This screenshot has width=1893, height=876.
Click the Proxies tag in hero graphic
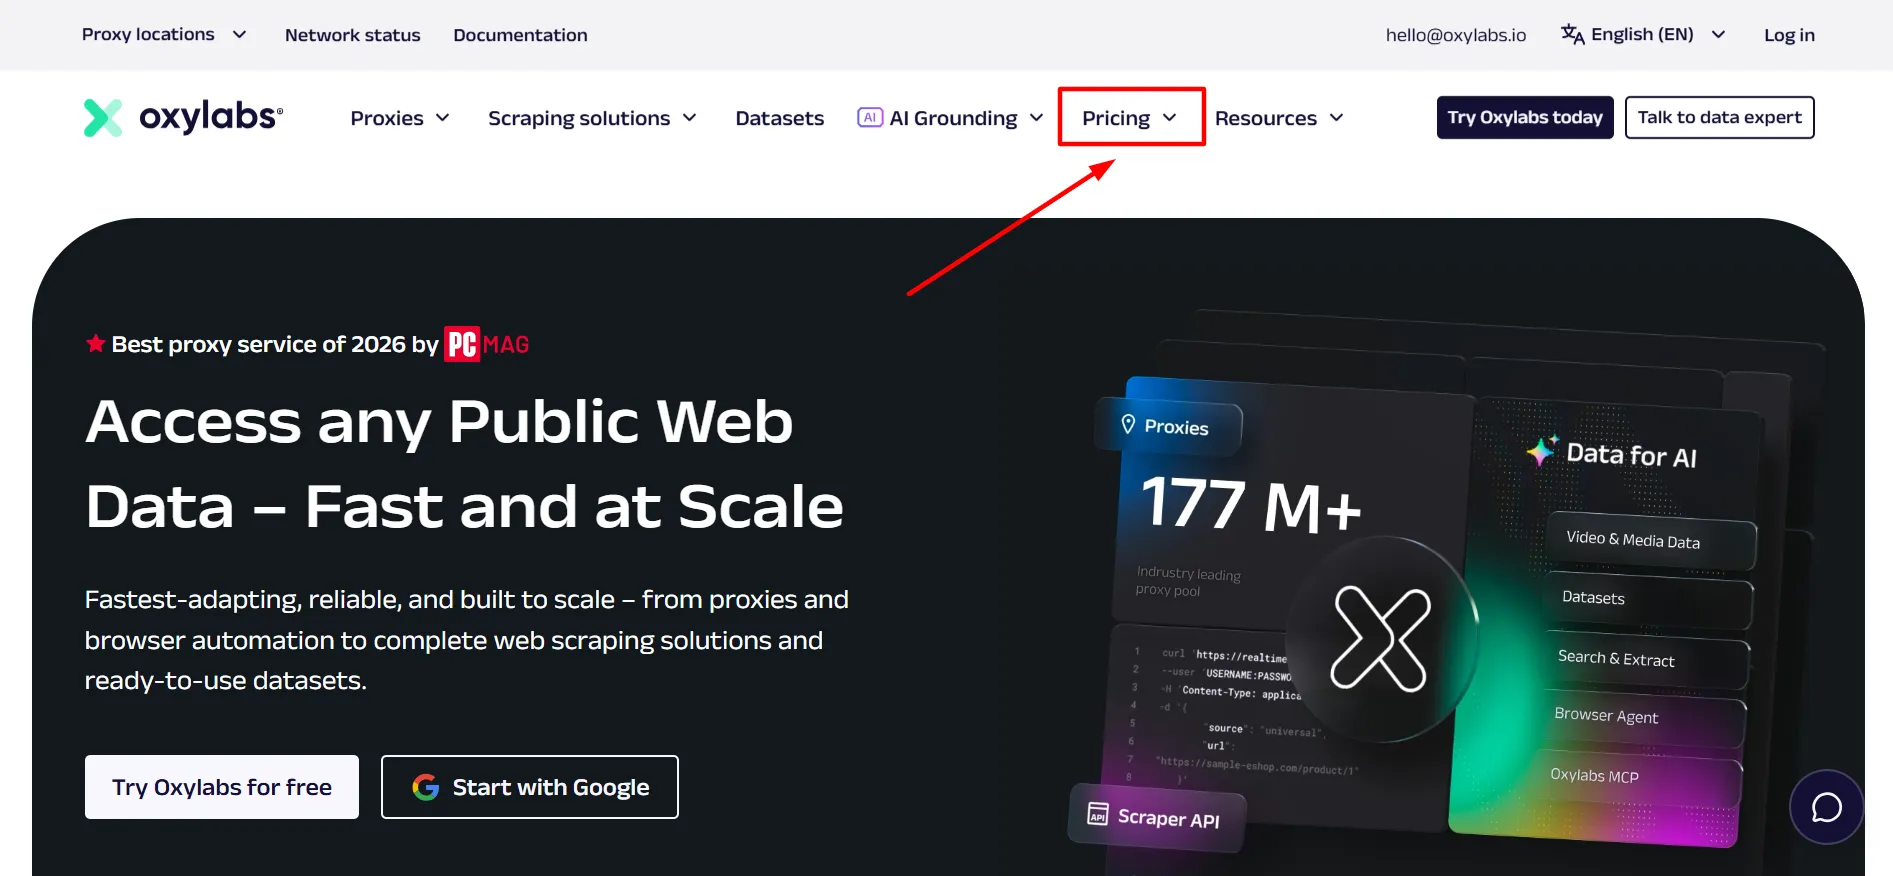1168,426
